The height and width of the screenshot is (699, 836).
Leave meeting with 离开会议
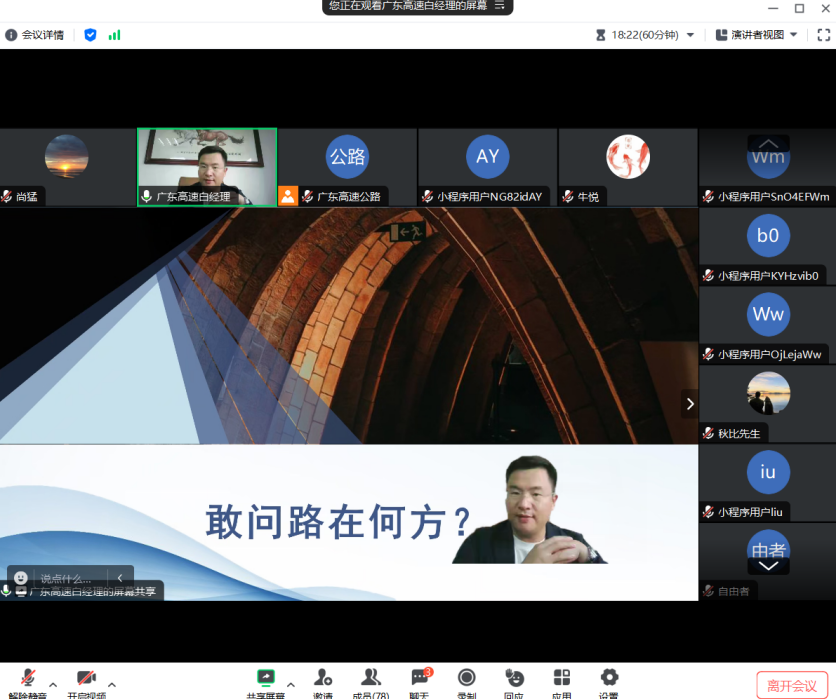(792, 685)
